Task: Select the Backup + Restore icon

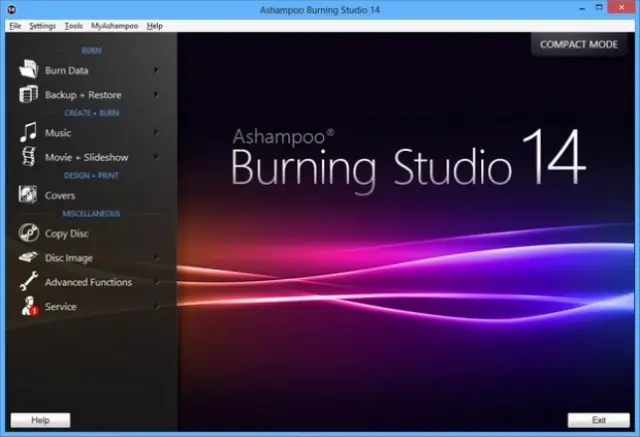Action: coord(27,94)
